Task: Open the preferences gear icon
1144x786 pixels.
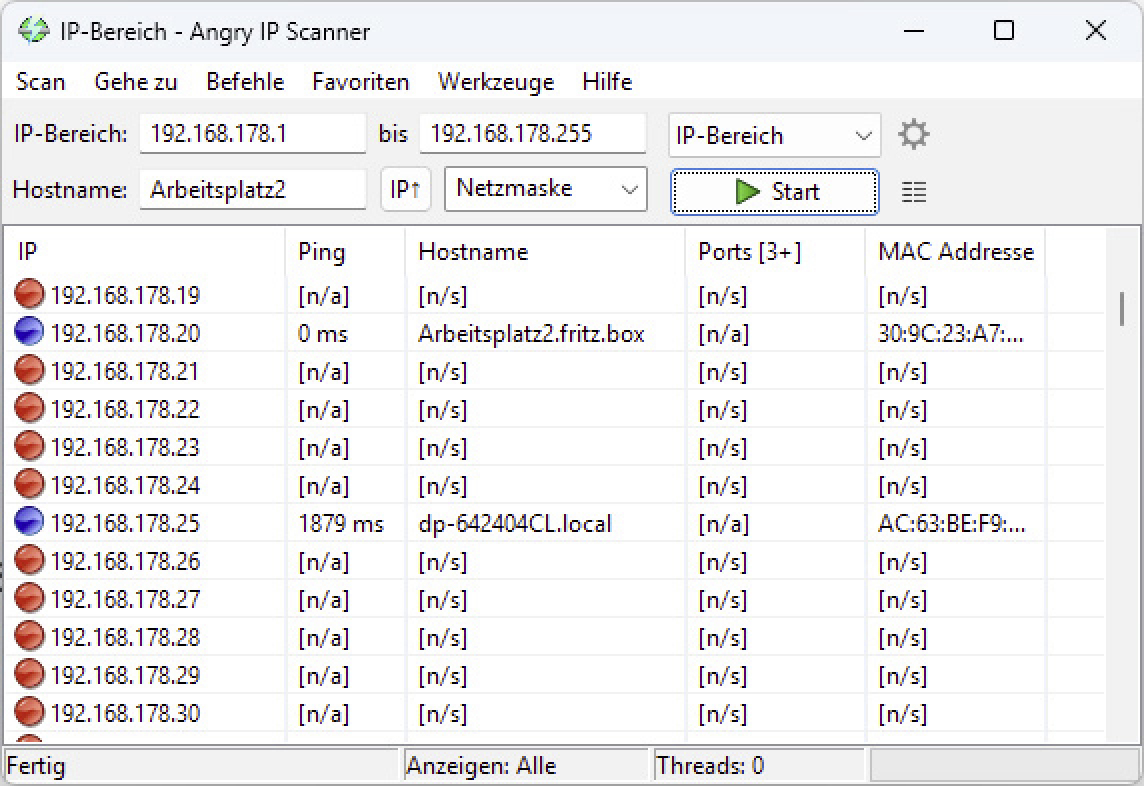Action: [913, 133]
